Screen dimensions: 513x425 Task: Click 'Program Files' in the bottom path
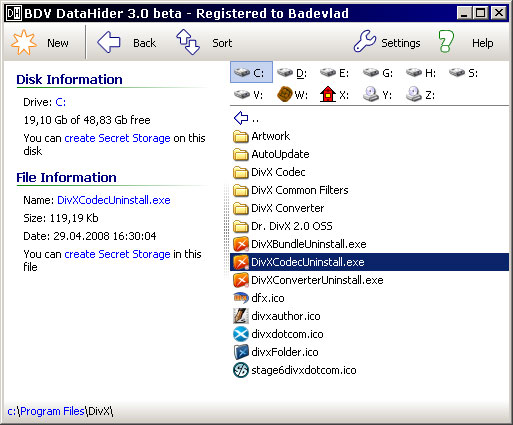[x=52, y=411]
